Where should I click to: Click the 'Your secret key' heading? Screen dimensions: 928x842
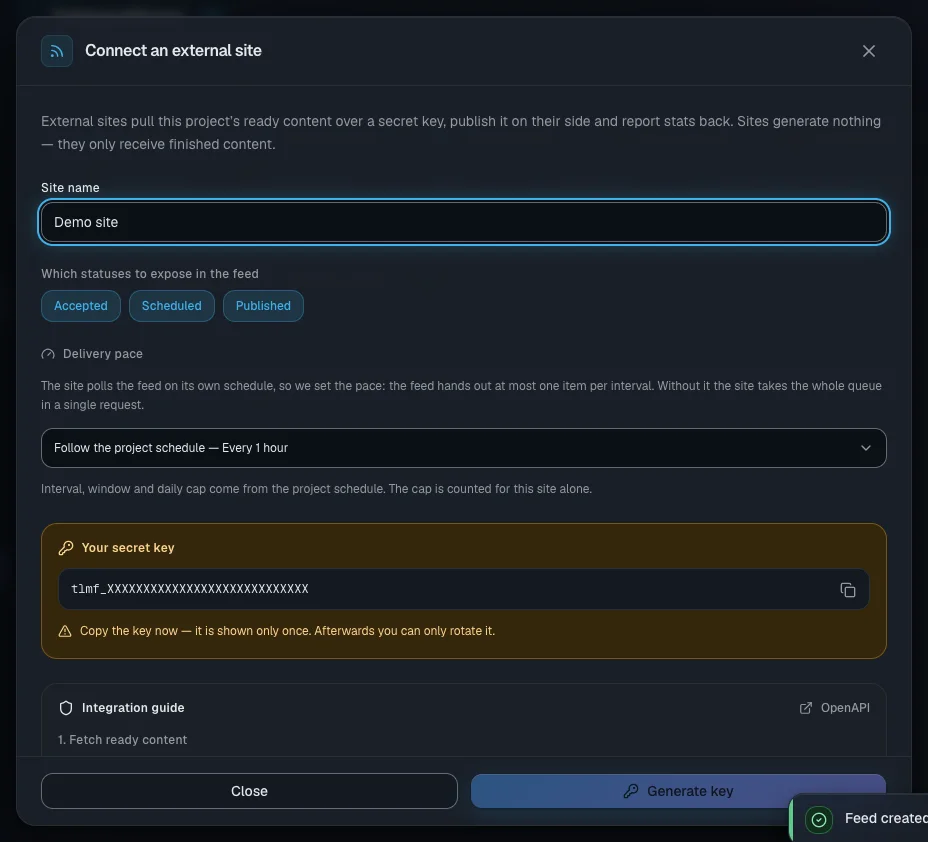point(128,548)
